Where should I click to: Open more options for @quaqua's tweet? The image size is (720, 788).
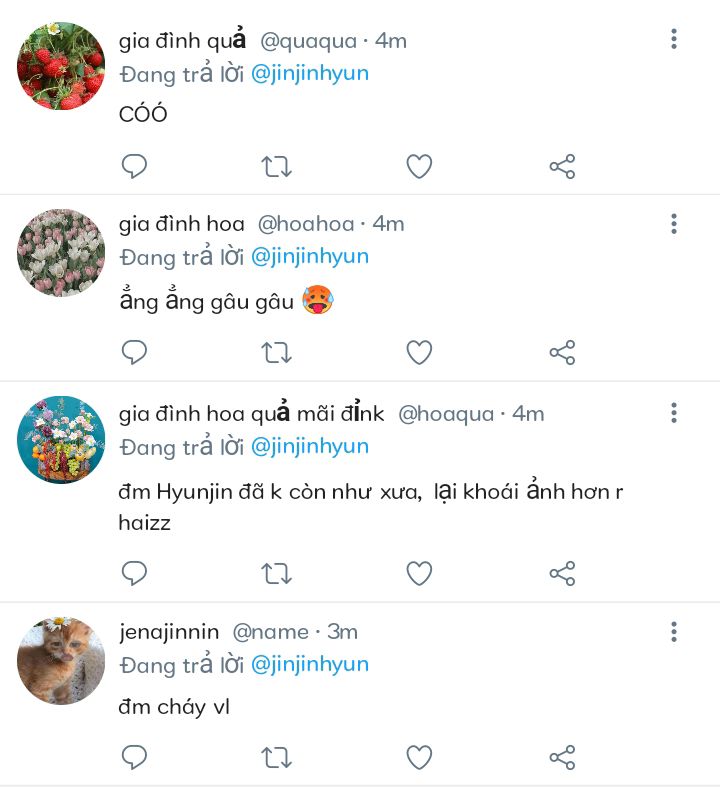coord(674,39)
